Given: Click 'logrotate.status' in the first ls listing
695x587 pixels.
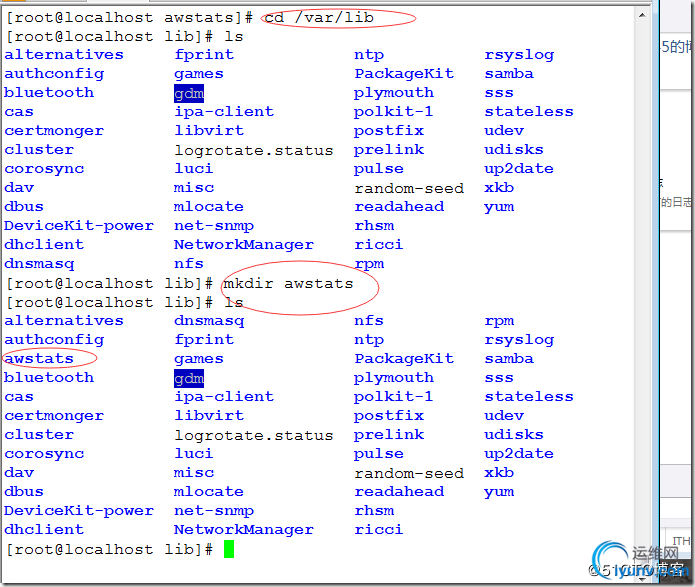Looking at the screenshot, I should point(254,150).
